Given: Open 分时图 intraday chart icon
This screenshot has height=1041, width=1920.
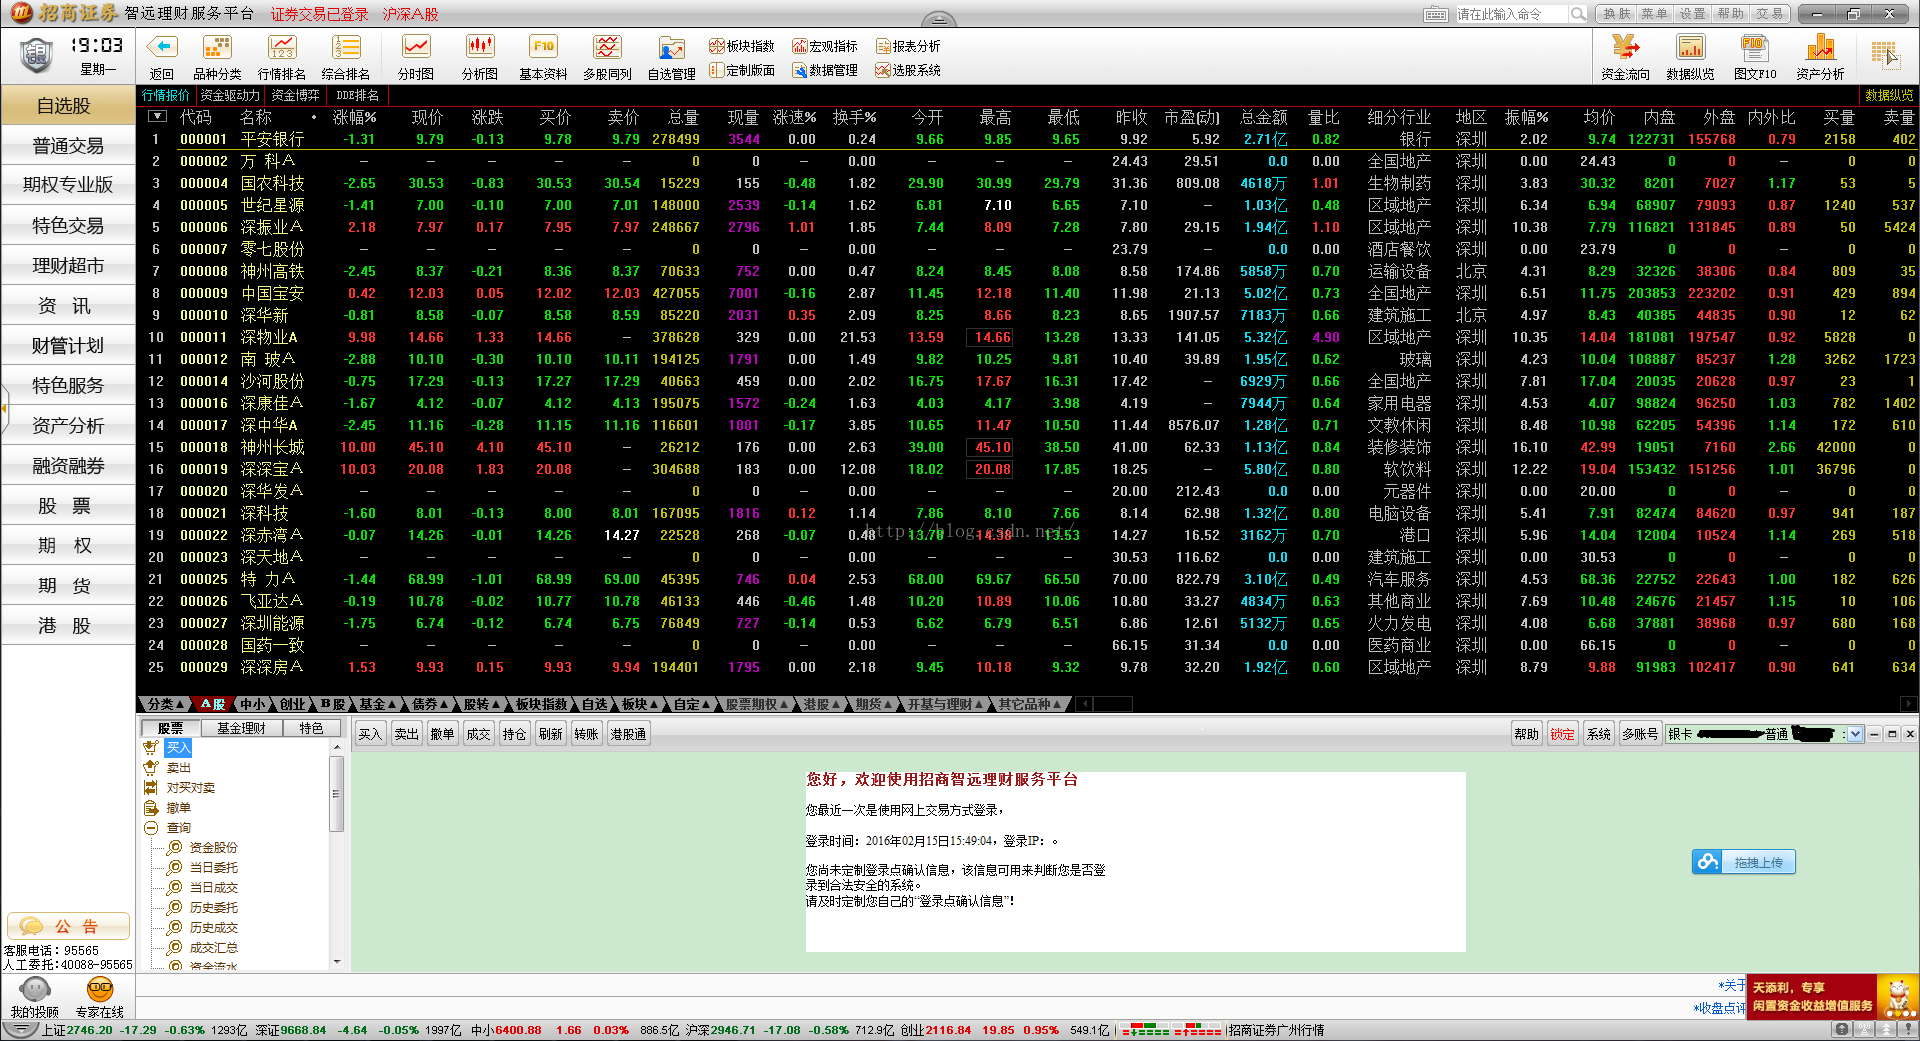Looking at the screenshot, I should point(416,47).
